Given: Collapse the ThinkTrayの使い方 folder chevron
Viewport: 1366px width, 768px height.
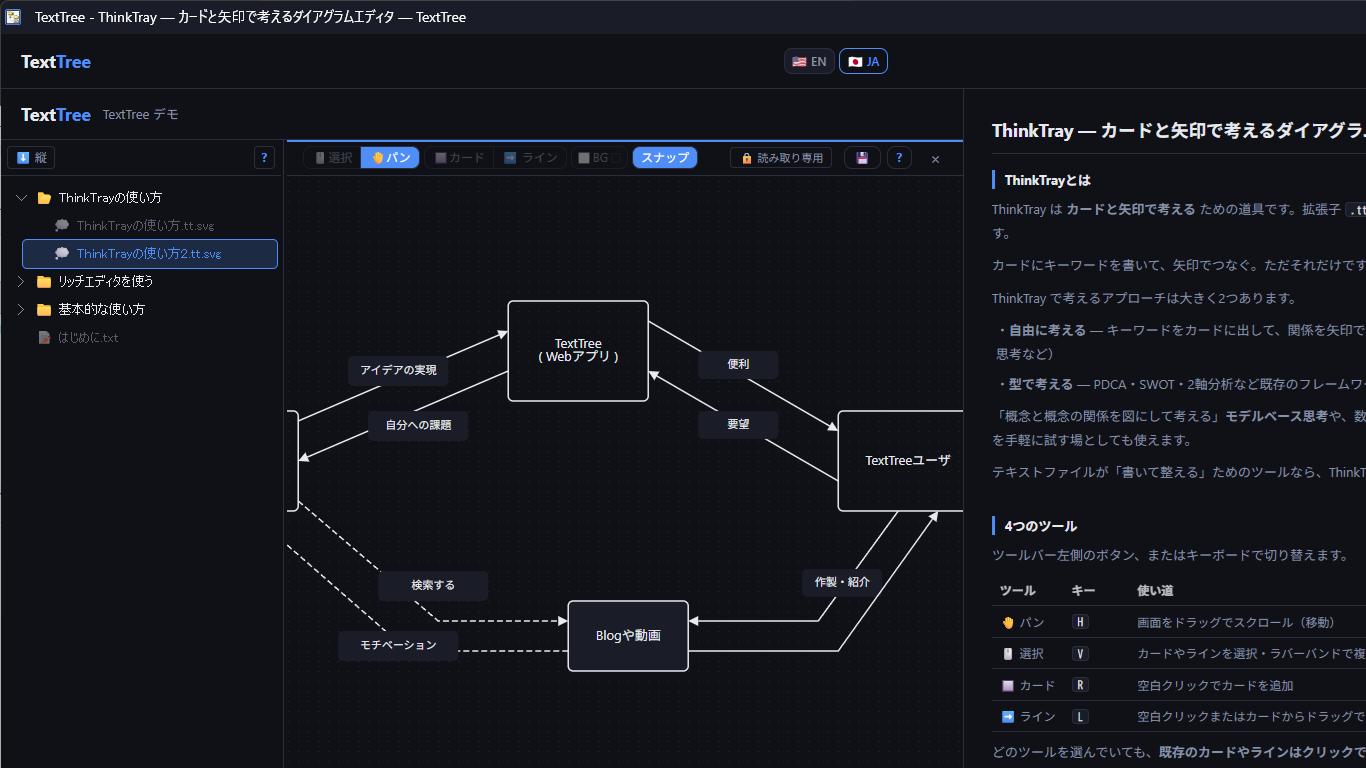Looking at the screenshot, I should (x=22, y=198).
